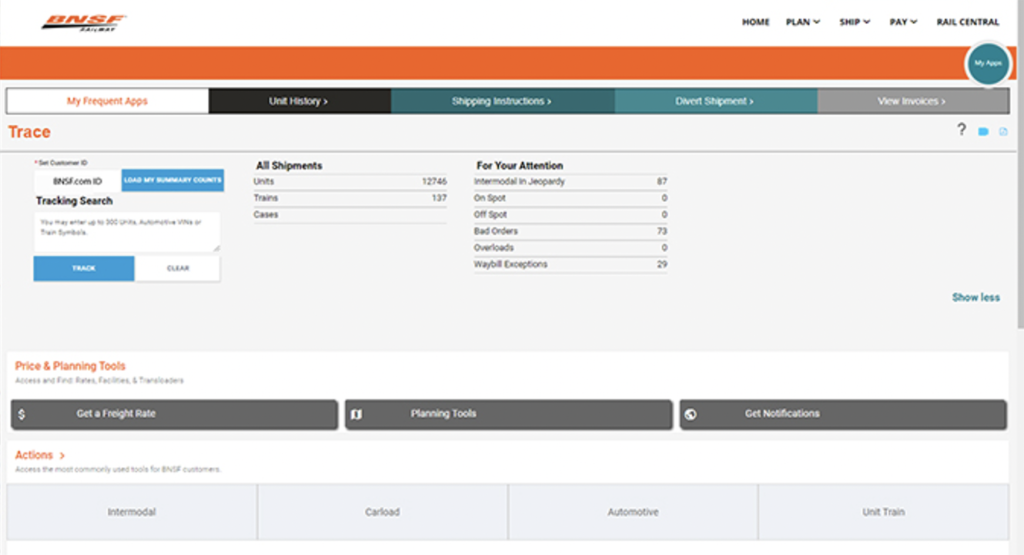Open the Divert Shipment tab

(716, 101)
